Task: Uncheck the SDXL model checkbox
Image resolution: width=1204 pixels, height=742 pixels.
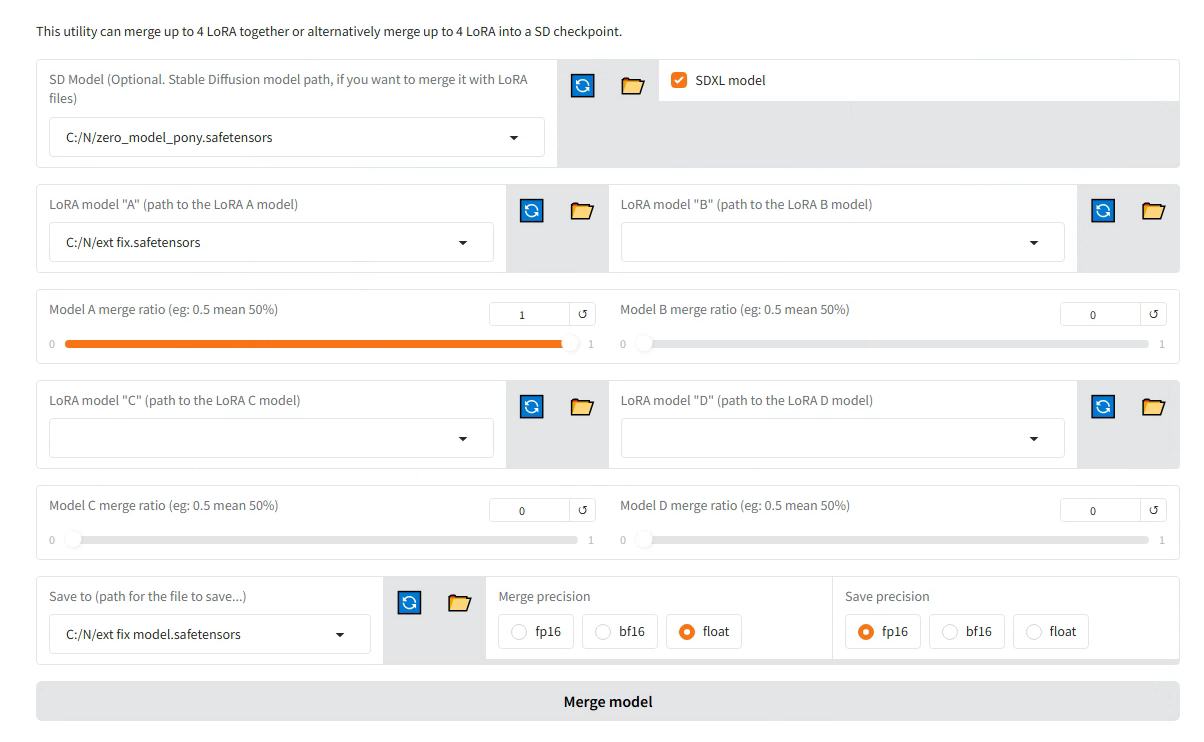Action: point(679,80)
